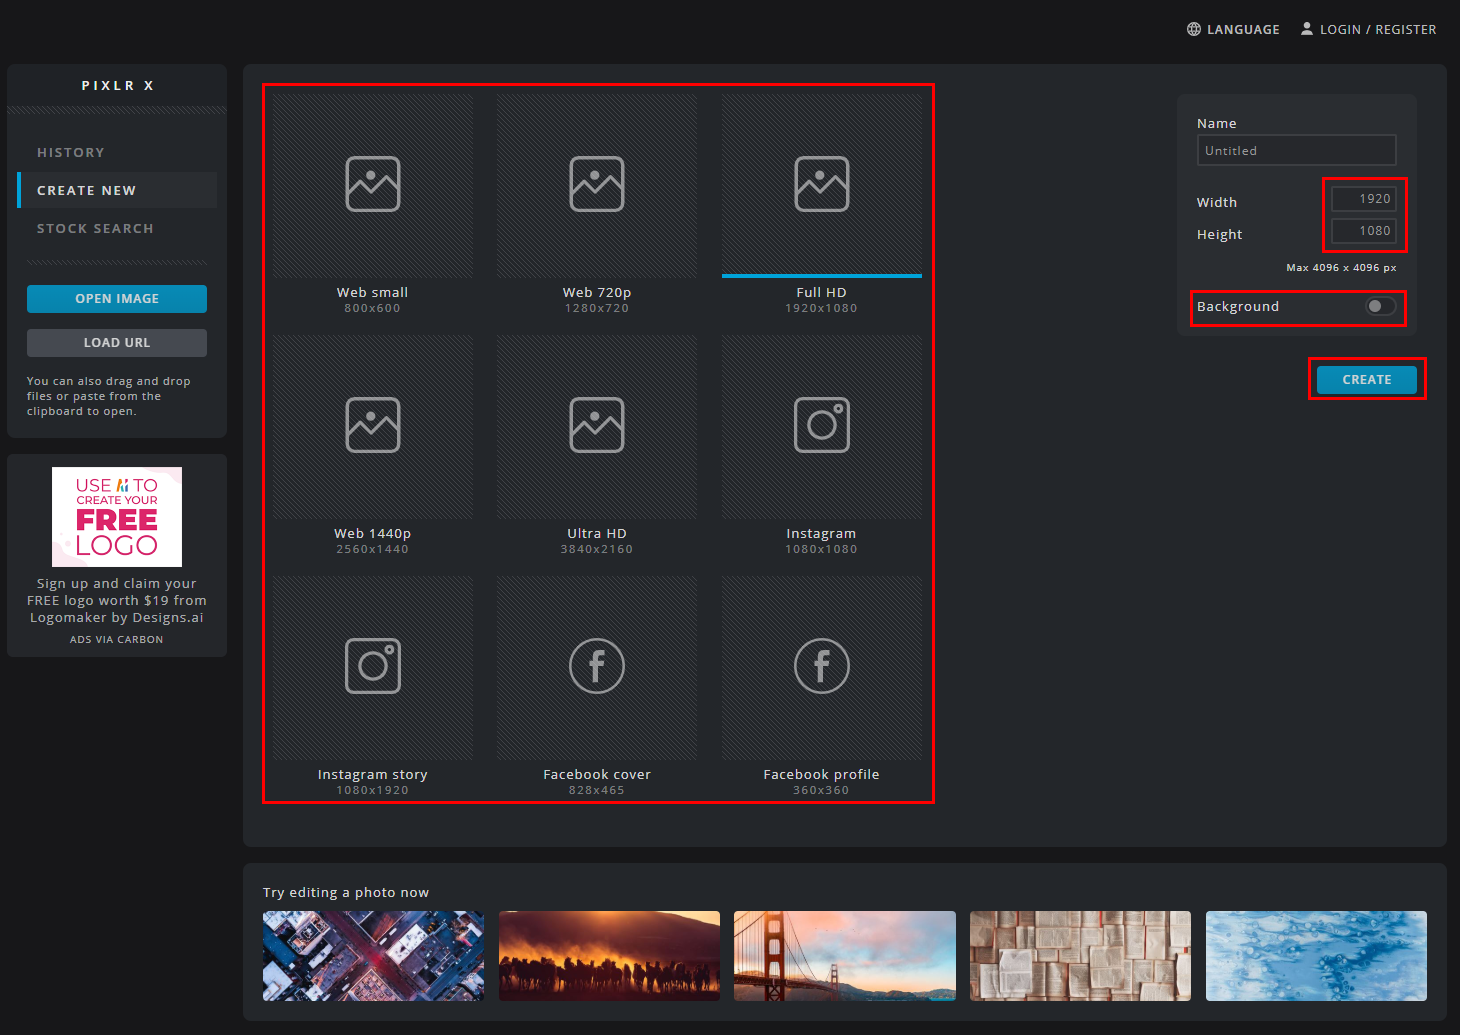The height and width of the screenshot is (1035, 1460).
Task: Pick the Full HD 1920x1080 preset icon
Action: (x=822, y=184)
